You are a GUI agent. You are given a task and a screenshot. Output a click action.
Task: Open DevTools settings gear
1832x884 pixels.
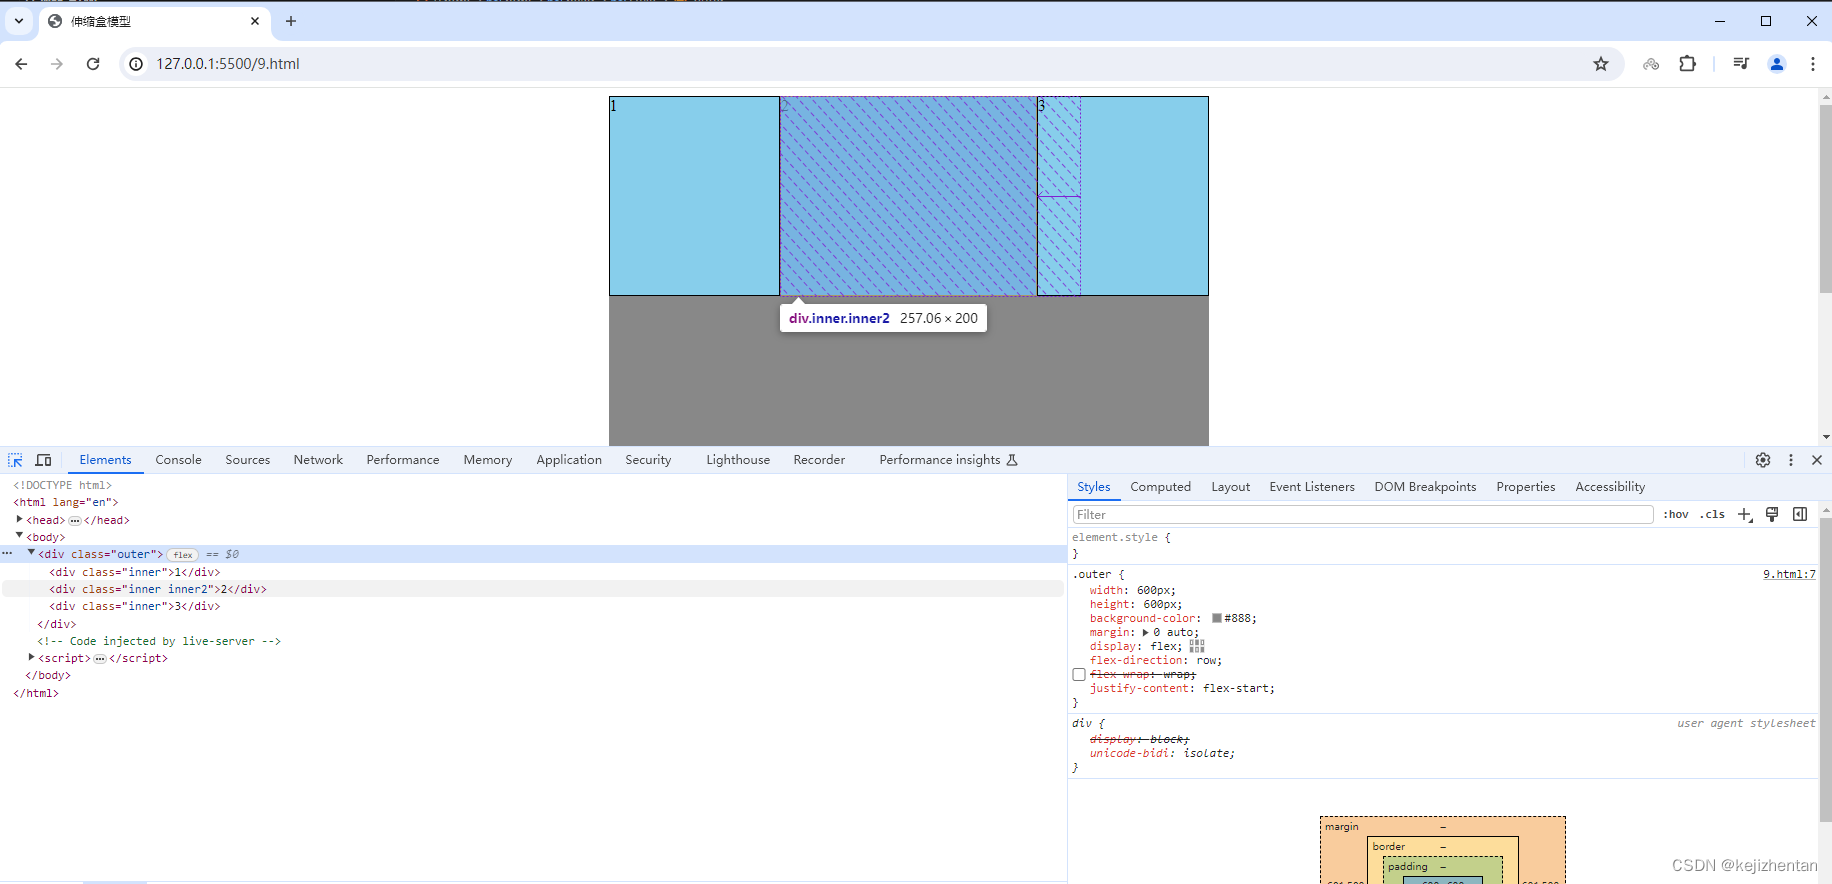[x=1763, y=460]
